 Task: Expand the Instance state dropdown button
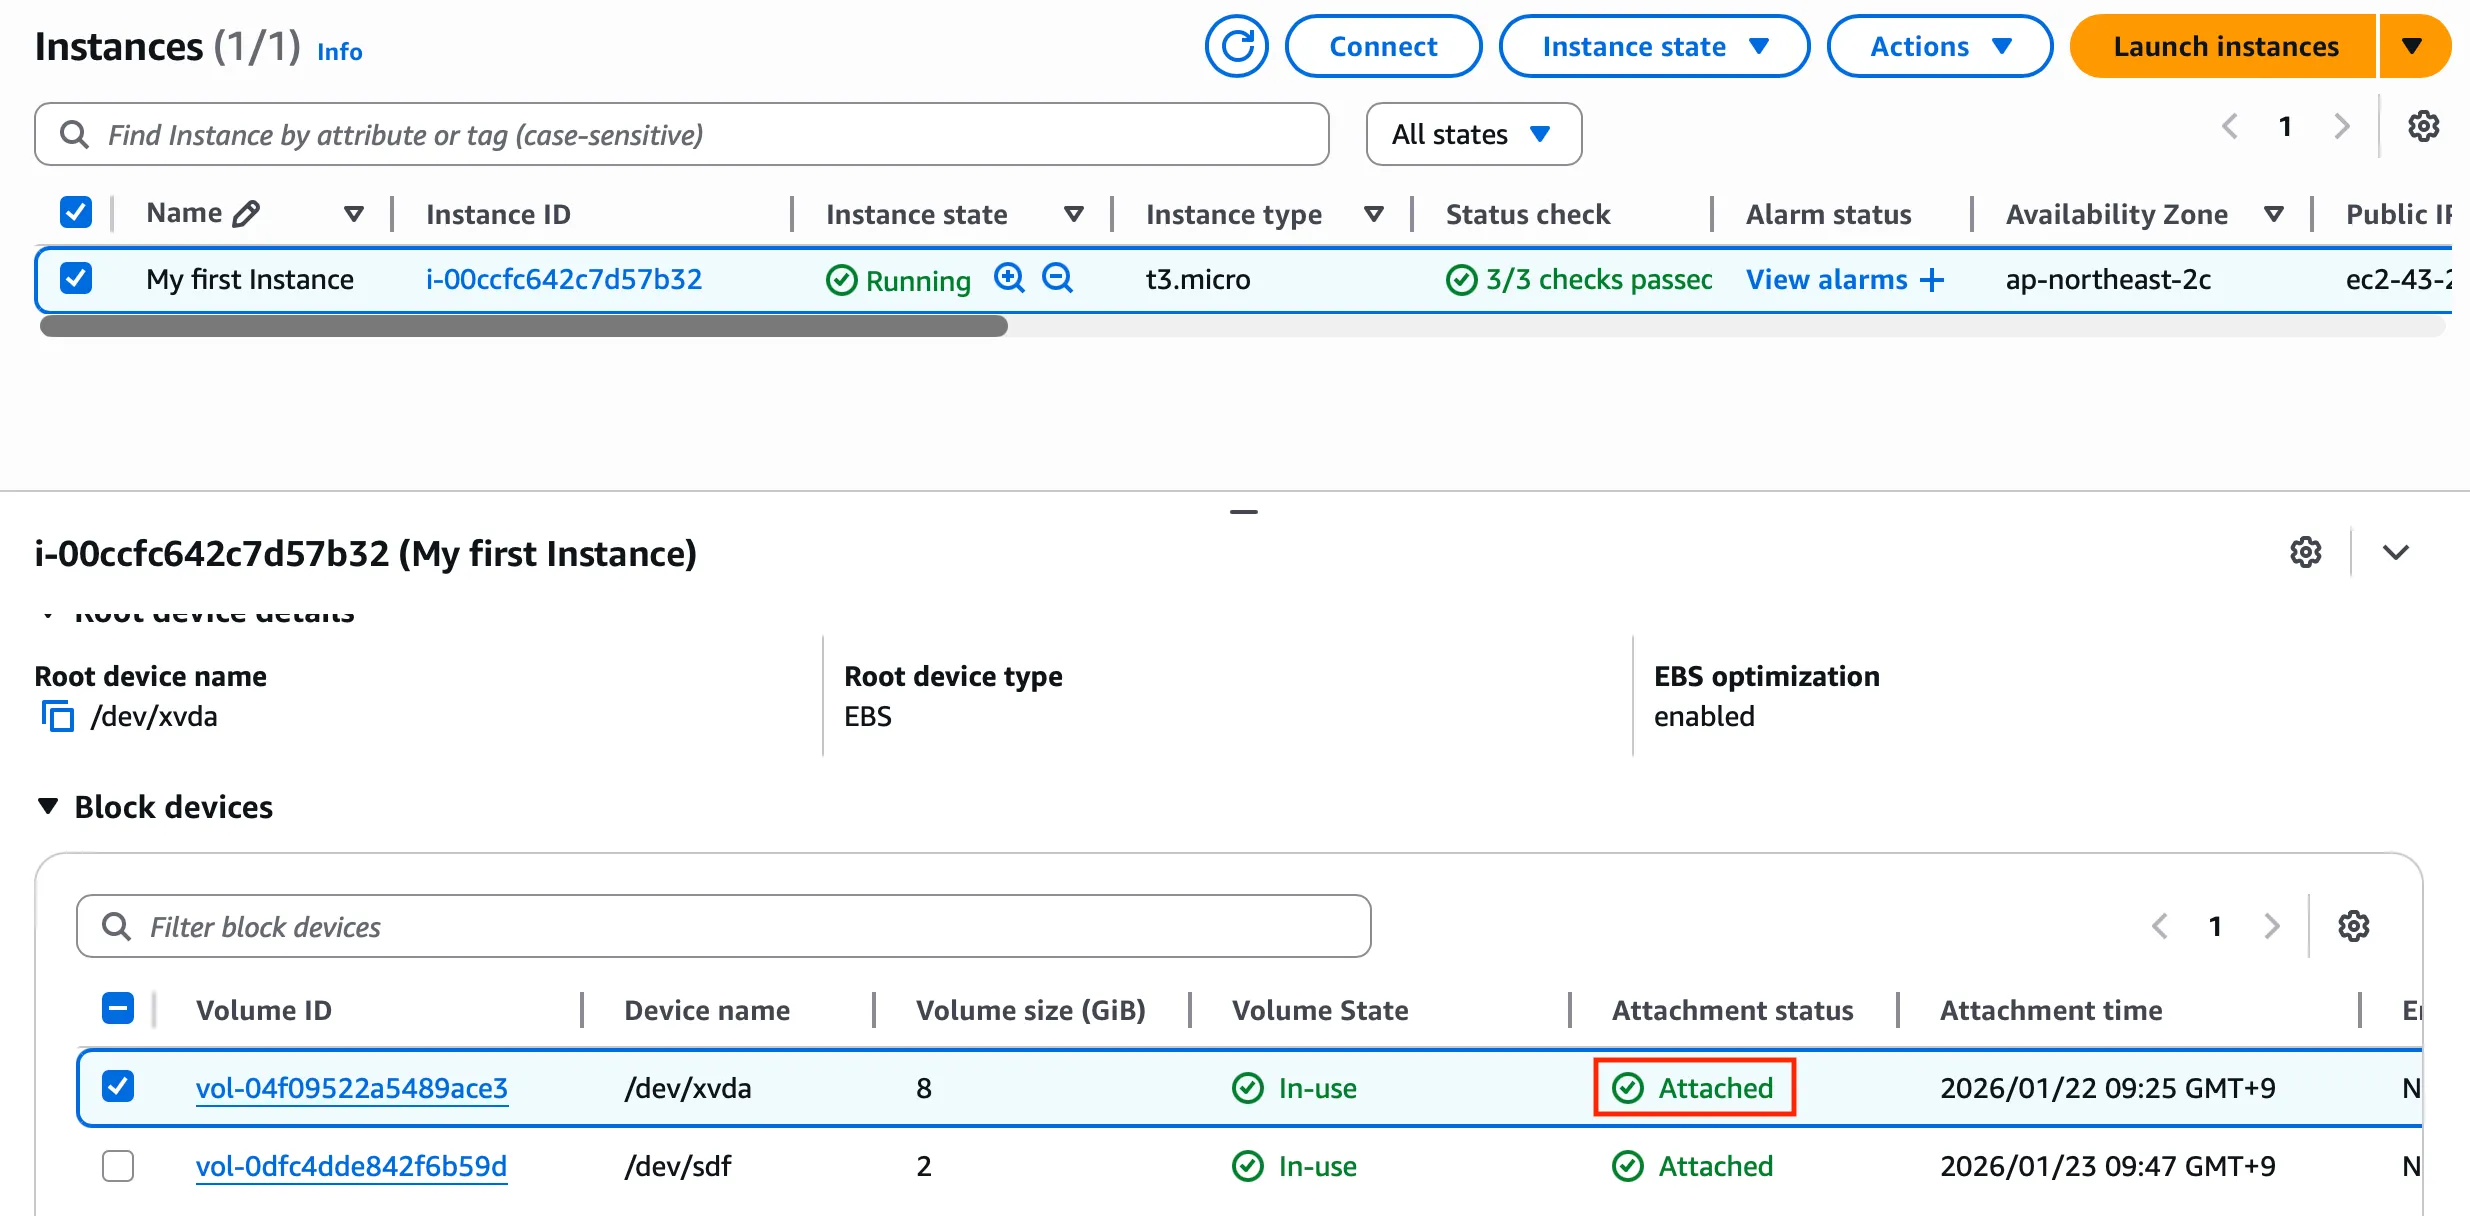1654,46
